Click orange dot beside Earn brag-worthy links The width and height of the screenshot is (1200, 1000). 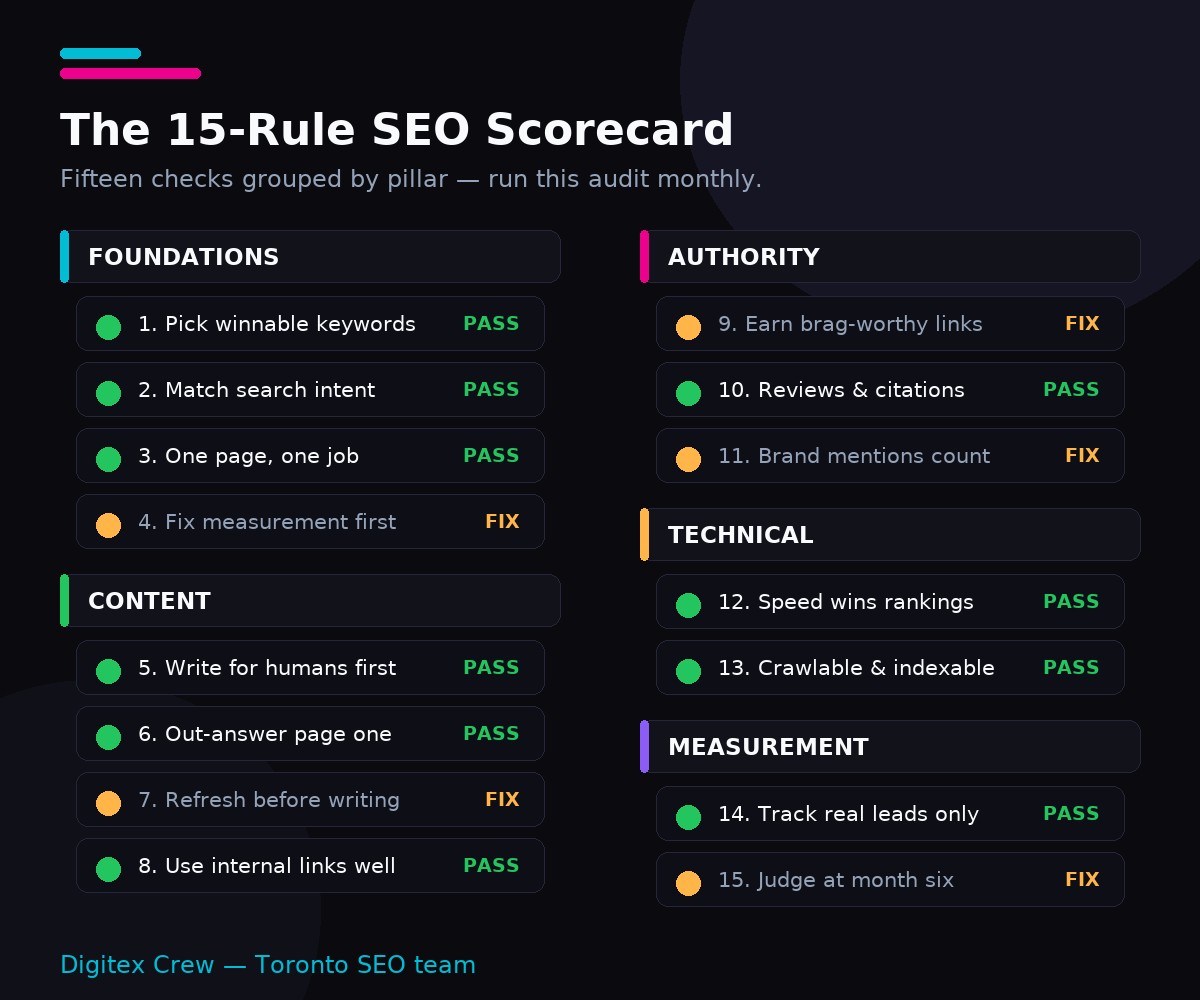pos(688,327)
